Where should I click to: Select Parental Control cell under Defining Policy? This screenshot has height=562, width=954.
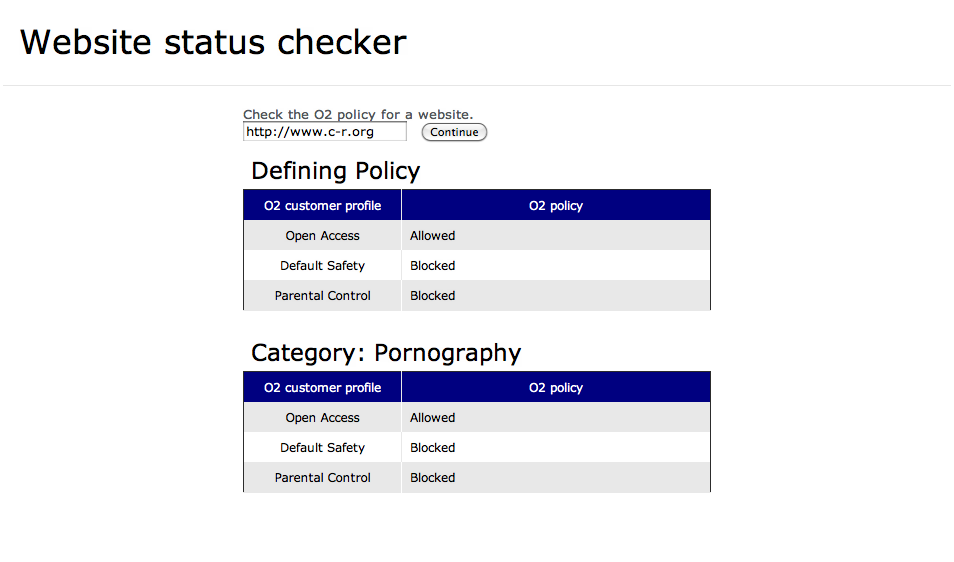[x=322, y=296]
